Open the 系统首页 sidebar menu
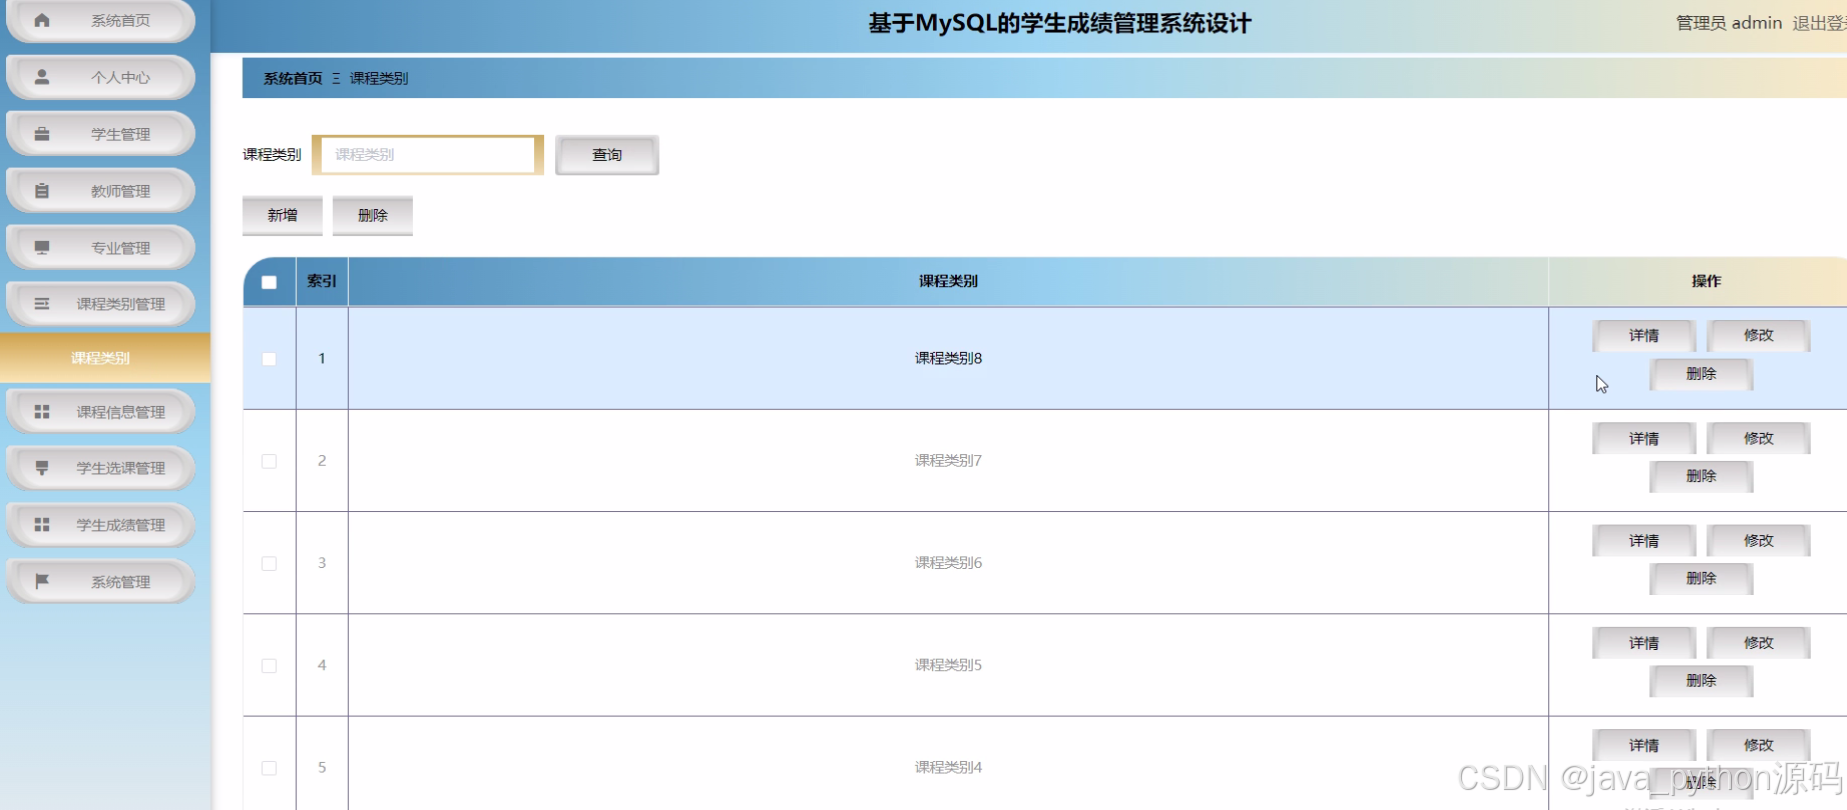Image resolution: width=1847 pixels, height=810 pixels. click(x=101, y=20)
